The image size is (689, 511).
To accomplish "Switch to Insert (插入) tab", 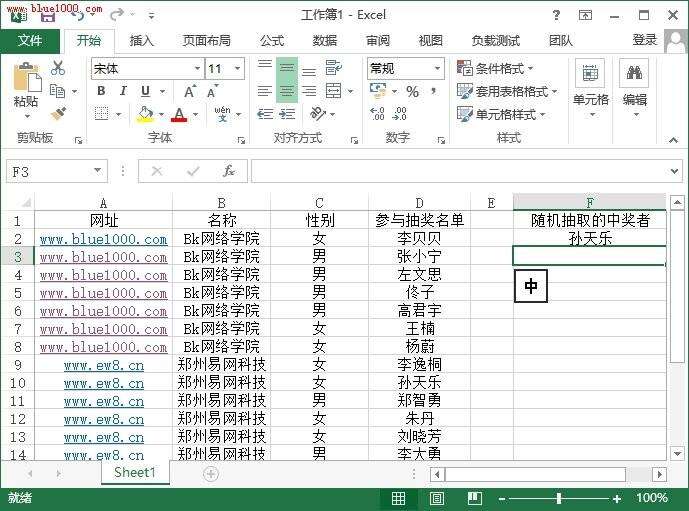I will (x=141, y=41).
